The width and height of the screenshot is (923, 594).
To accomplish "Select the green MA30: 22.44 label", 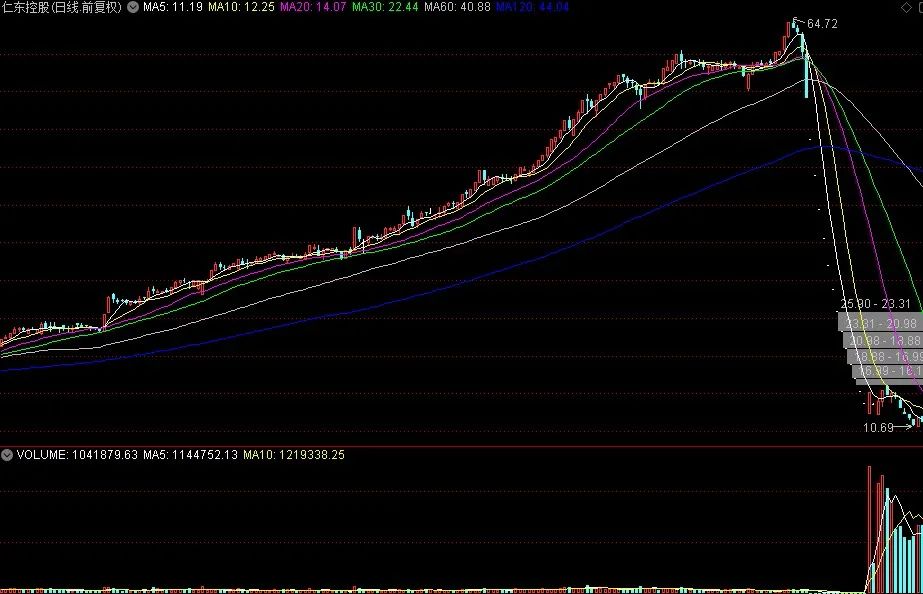I will (x=385, y=7).
